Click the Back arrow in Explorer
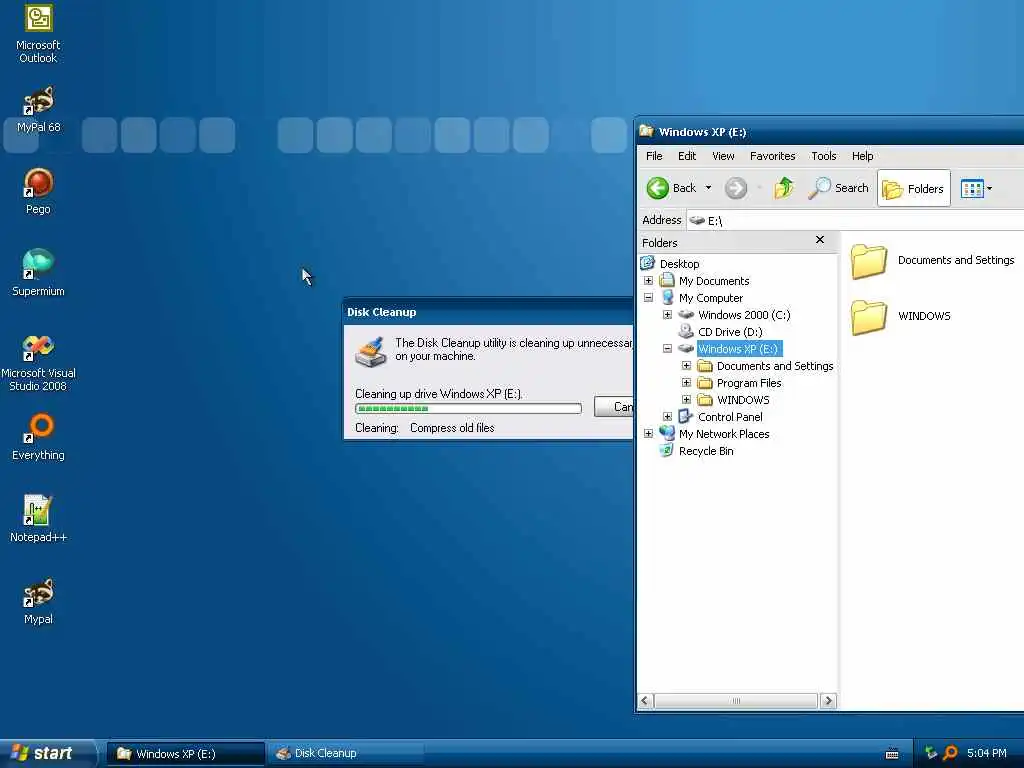Screen dimensions: 1024x768 (x=671, y=188)
